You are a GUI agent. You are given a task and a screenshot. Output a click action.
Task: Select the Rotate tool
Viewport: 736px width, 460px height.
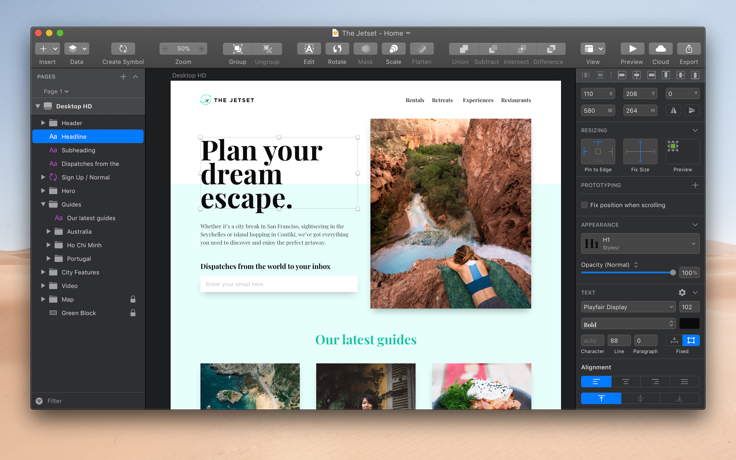[337, 49]
